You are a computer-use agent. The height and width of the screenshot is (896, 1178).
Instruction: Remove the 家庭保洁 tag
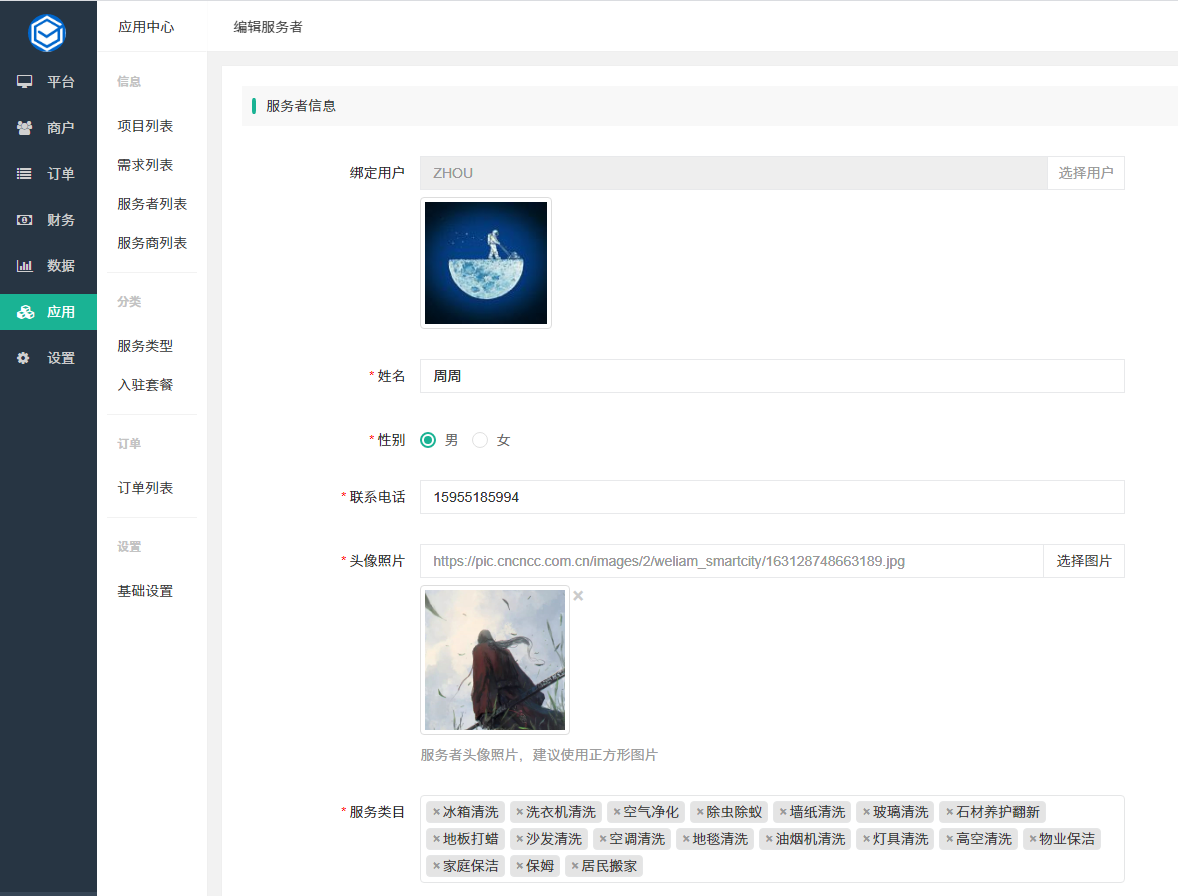pyautogui.click(x=436, y=866)
